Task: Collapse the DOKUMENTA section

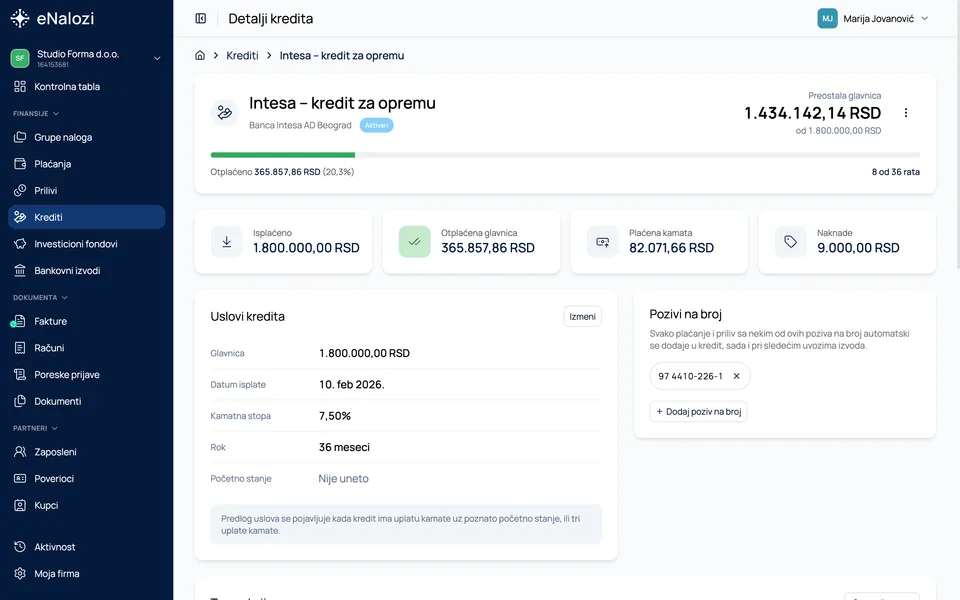Action: pos(40,298)
